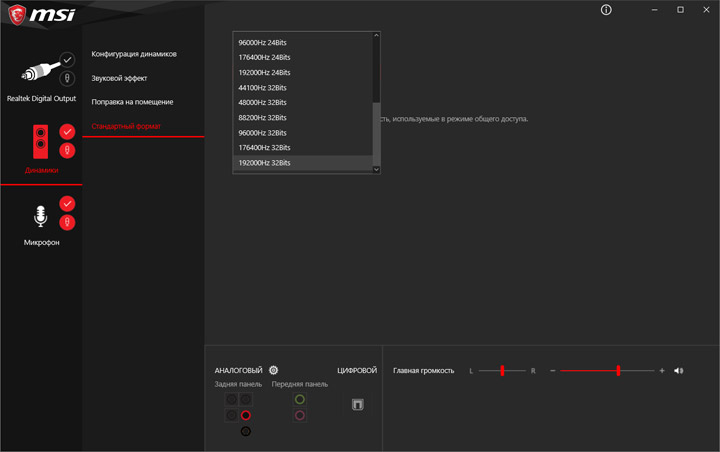Image resolution: width=720 pixels, height=452 pixels.
Task: Mute audio with the speaker icon
Action: 679,370
